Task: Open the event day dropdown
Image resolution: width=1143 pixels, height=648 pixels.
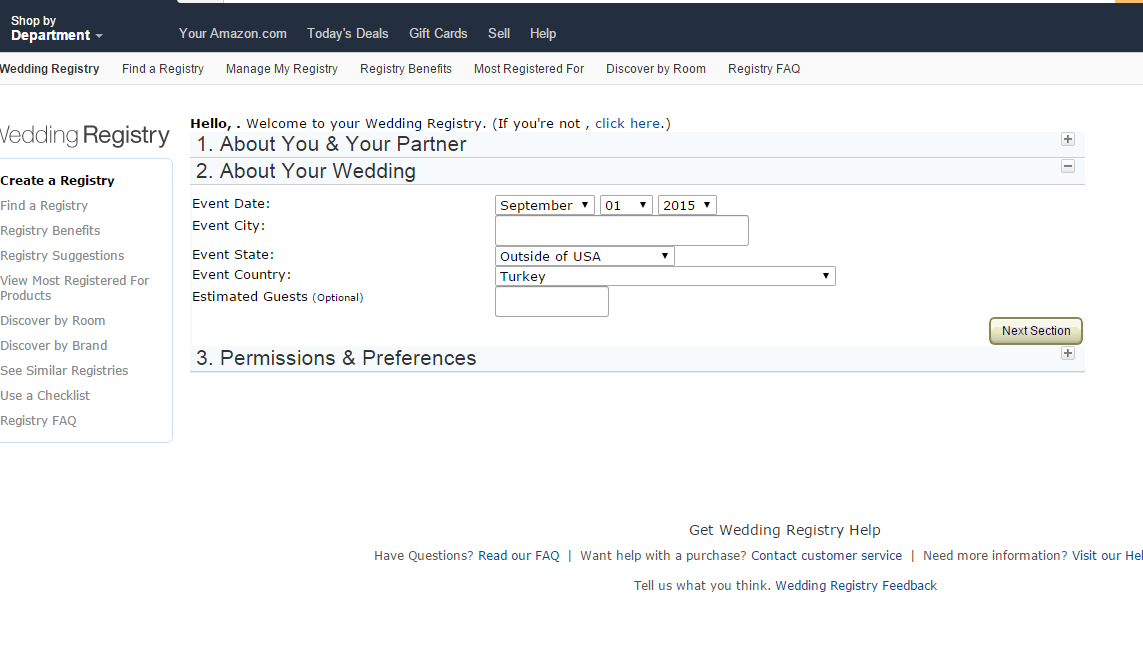Action: (x=625, y=206)
